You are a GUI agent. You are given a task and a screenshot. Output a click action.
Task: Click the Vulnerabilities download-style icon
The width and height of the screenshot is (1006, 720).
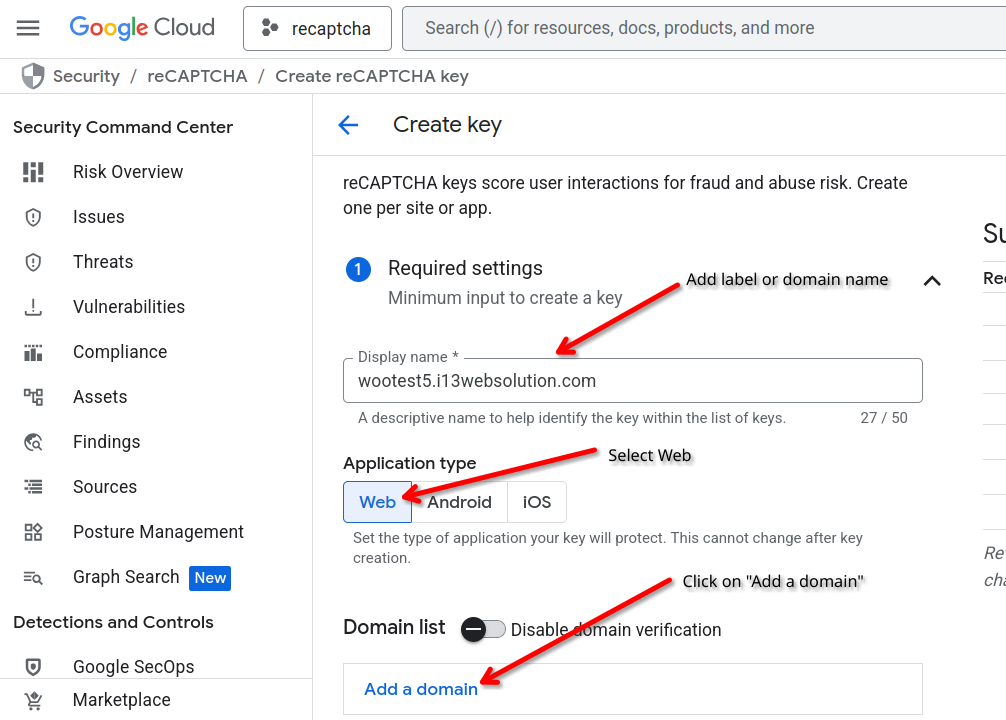click(x=33, y=307)
